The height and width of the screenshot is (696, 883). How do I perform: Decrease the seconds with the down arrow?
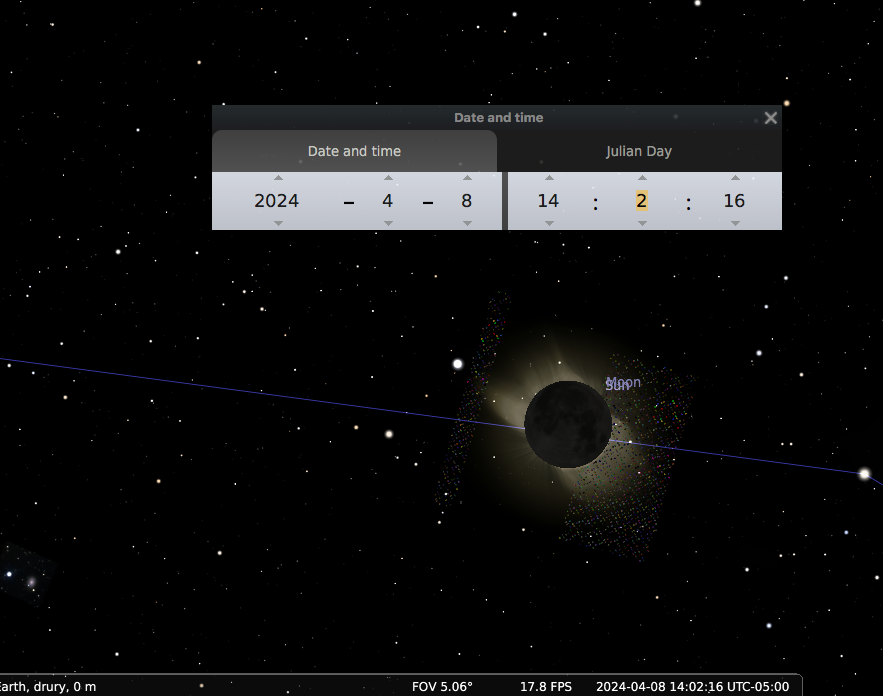(x=735, y=223)
